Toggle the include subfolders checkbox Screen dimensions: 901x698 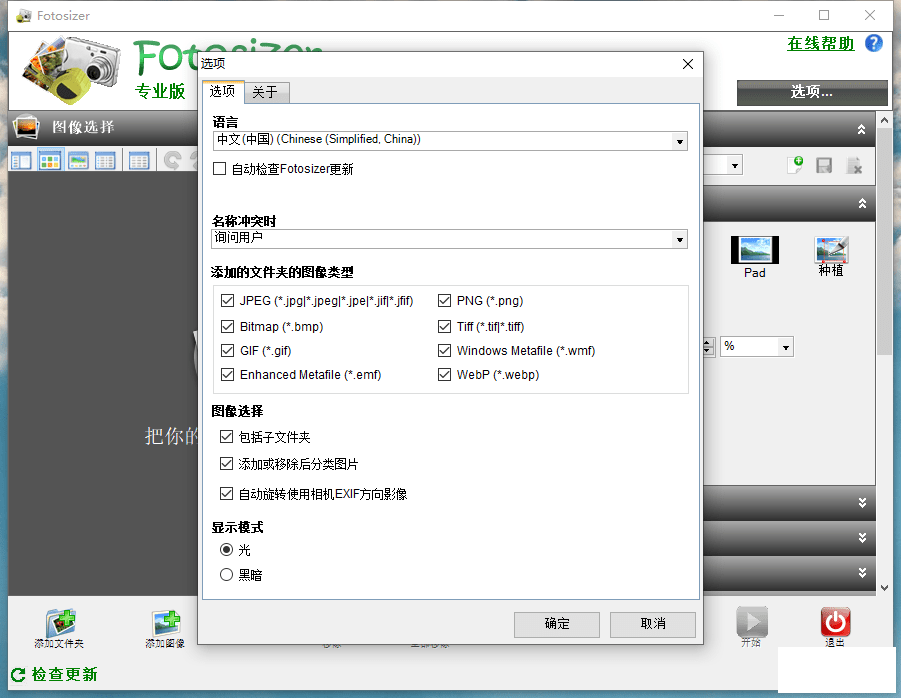pyautogui.click(x=226, y=437)
